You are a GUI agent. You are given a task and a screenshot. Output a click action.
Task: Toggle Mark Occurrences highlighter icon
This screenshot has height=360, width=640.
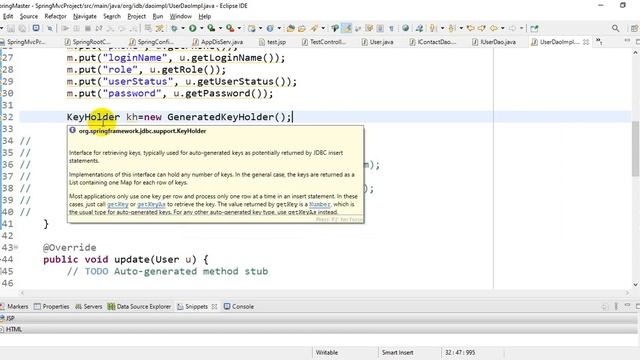(x=346, y=29)
